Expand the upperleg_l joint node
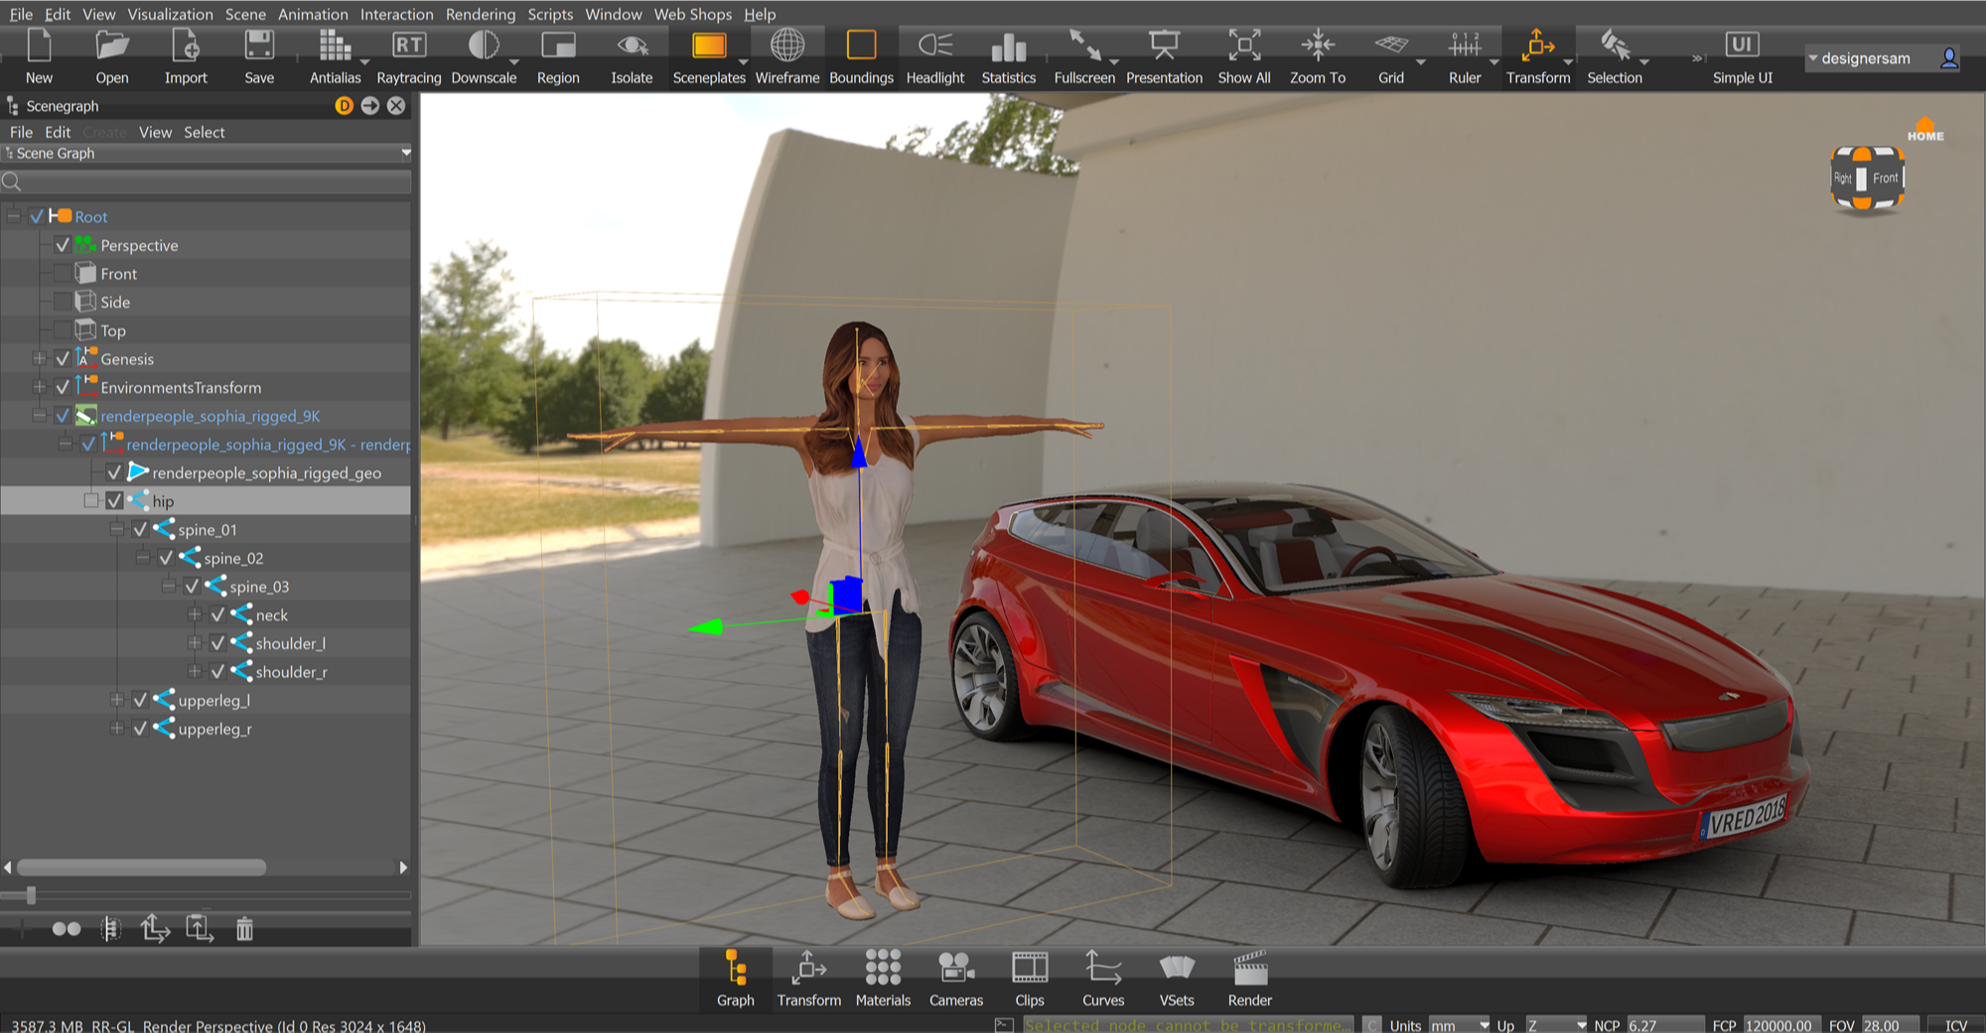The image size is (1986, 1033). click(x=117, y=700)
